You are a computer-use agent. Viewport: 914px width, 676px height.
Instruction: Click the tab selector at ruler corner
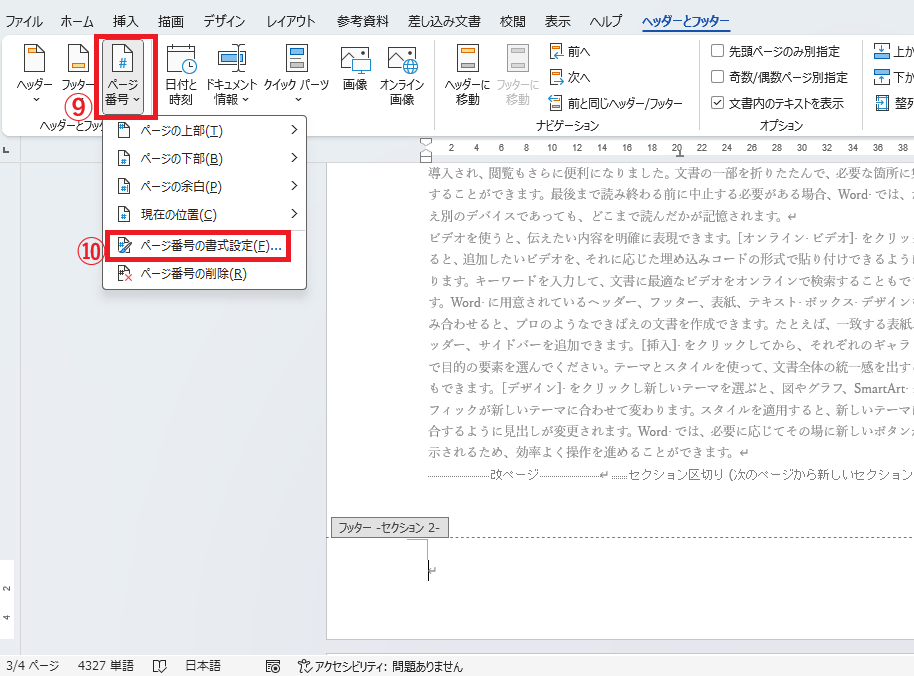click(x=6, y=150)
